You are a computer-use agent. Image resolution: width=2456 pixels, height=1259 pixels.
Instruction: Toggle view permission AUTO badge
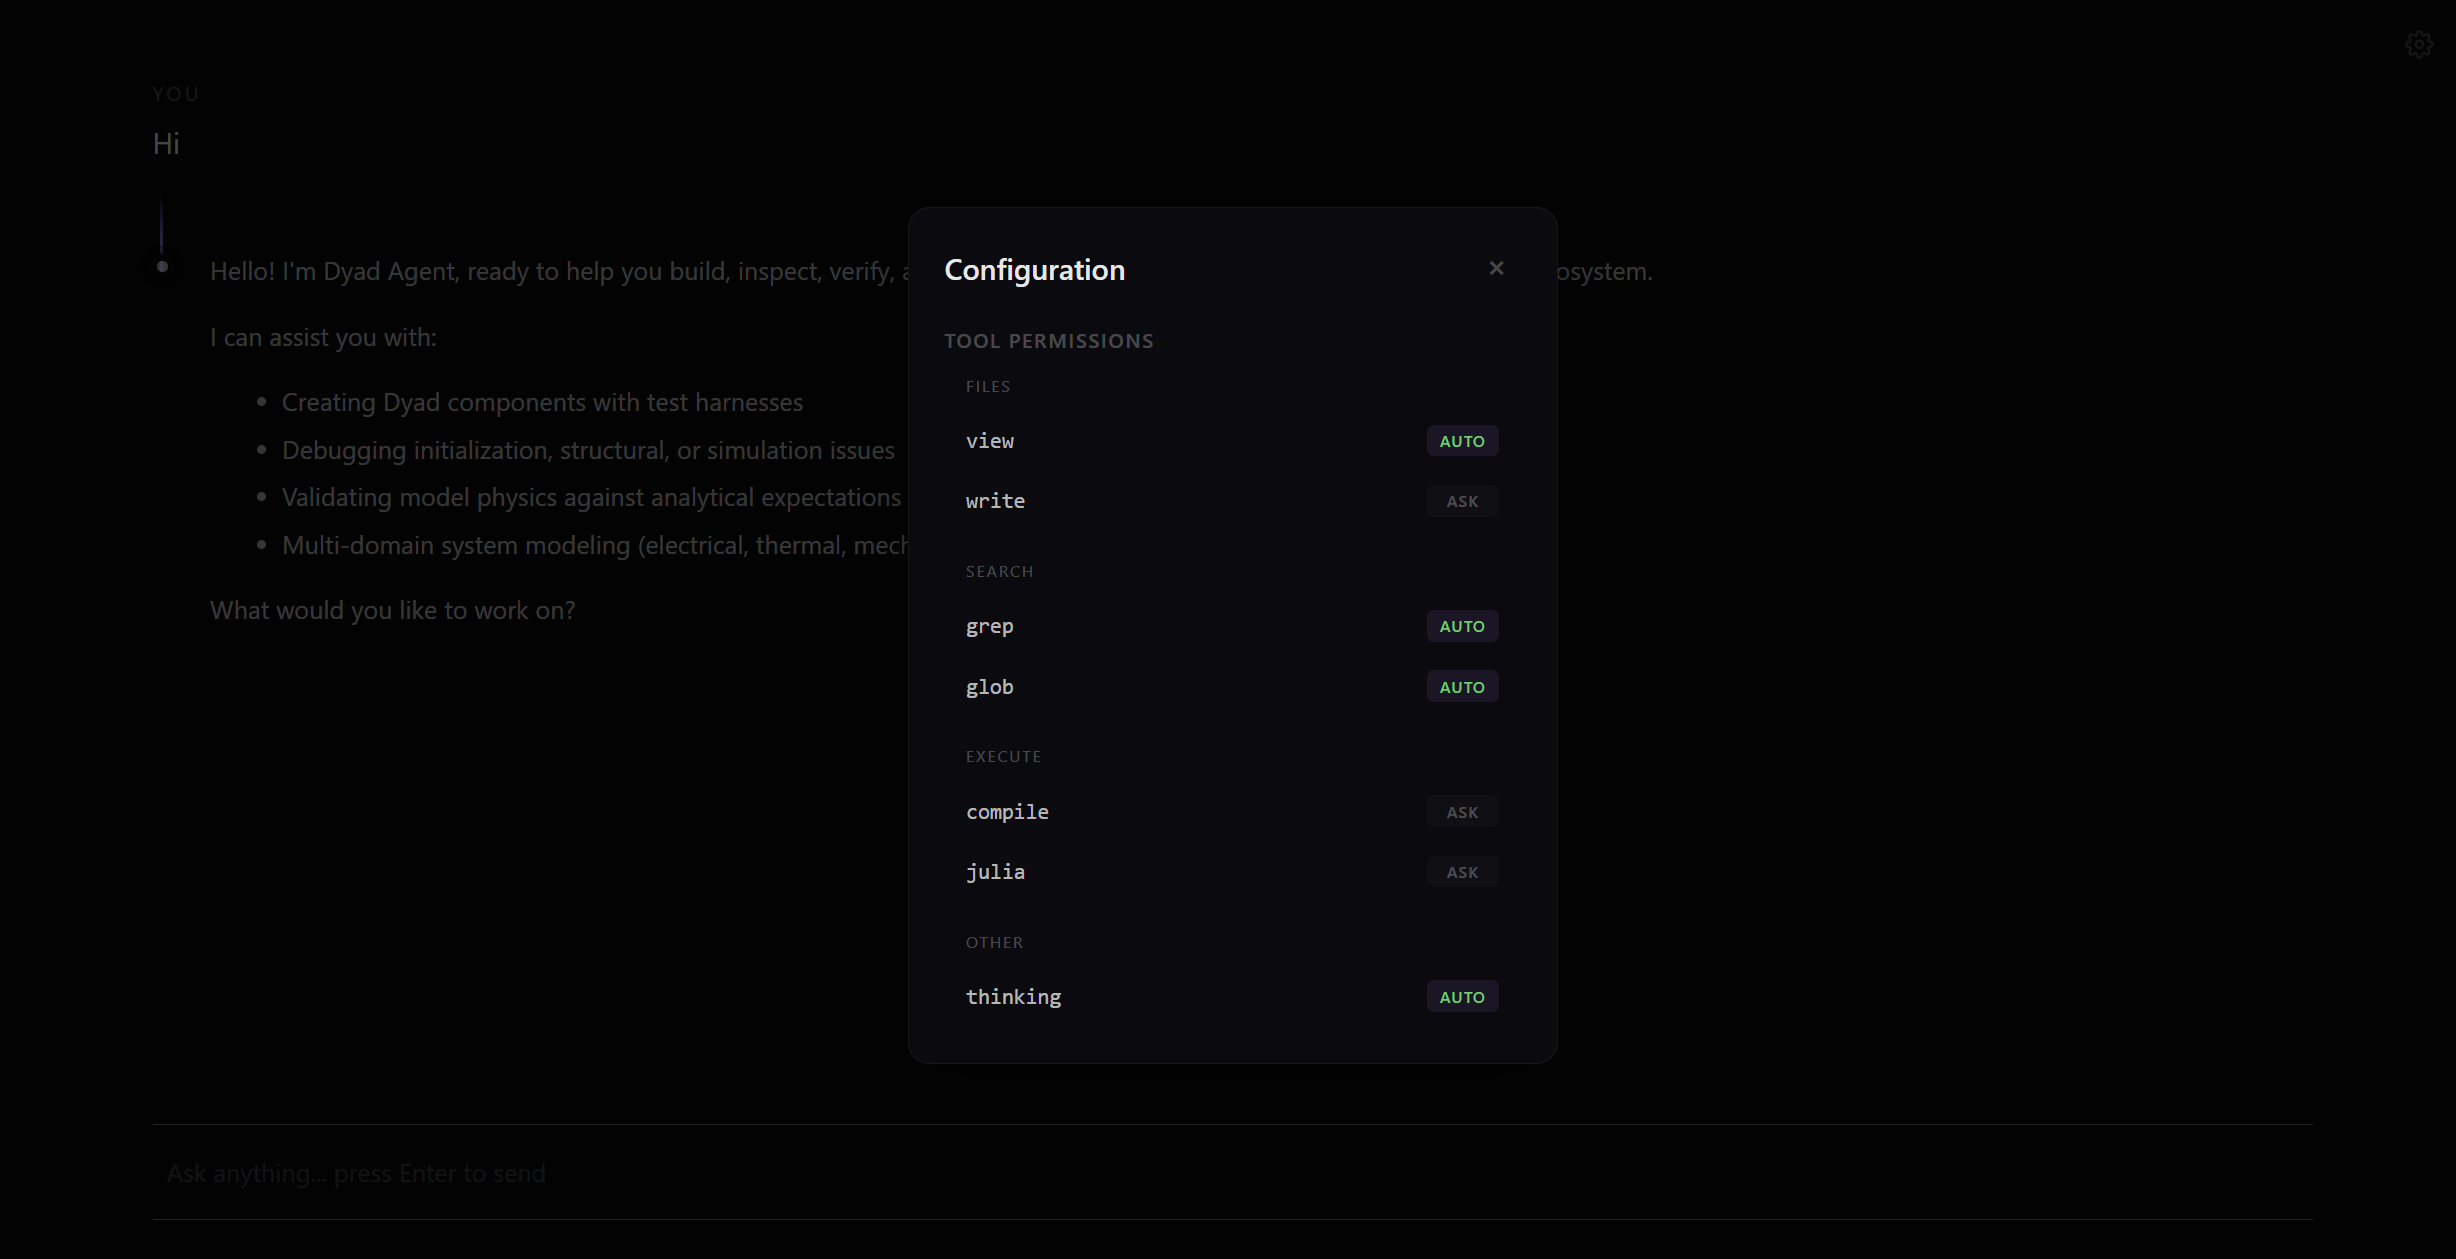[x=1461, y=441]
